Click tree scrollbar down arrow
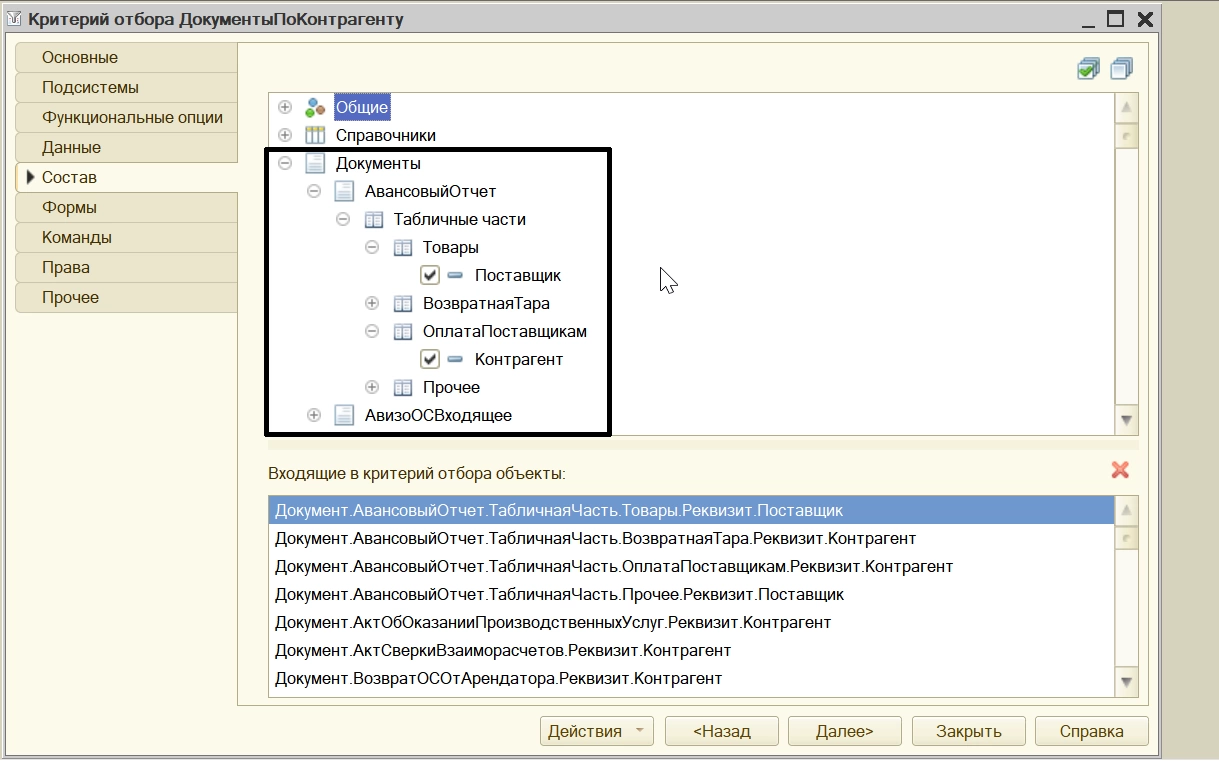Image resolution: width=1219 pixels, height=761 pixels. (x=1127, y=420)
